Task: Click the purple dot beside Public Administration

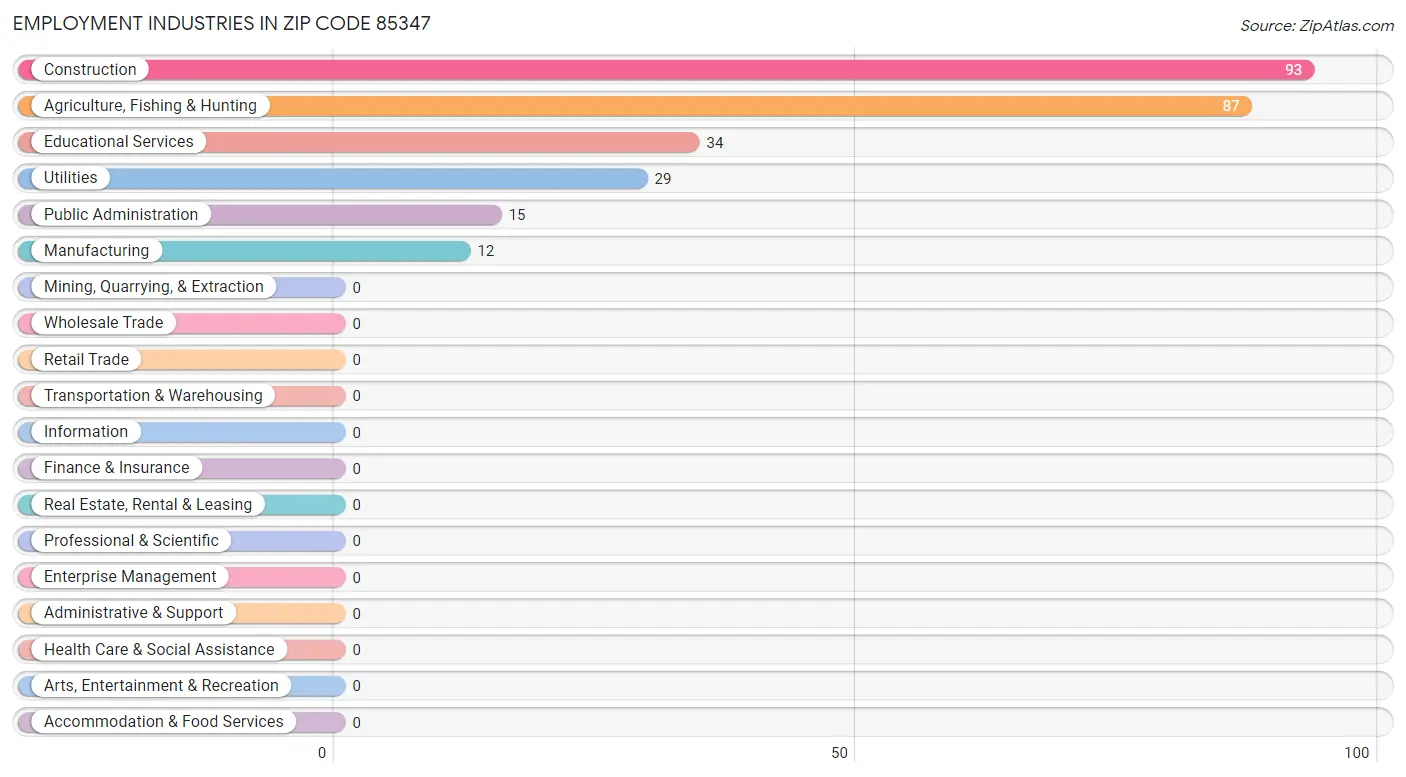Action: pos(28,215)
